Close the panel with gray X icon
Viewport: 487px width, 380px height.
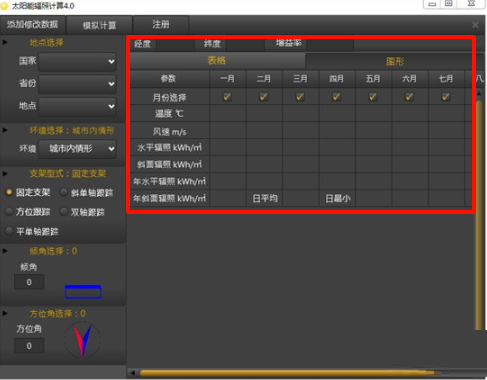click(x=475, y=25)
